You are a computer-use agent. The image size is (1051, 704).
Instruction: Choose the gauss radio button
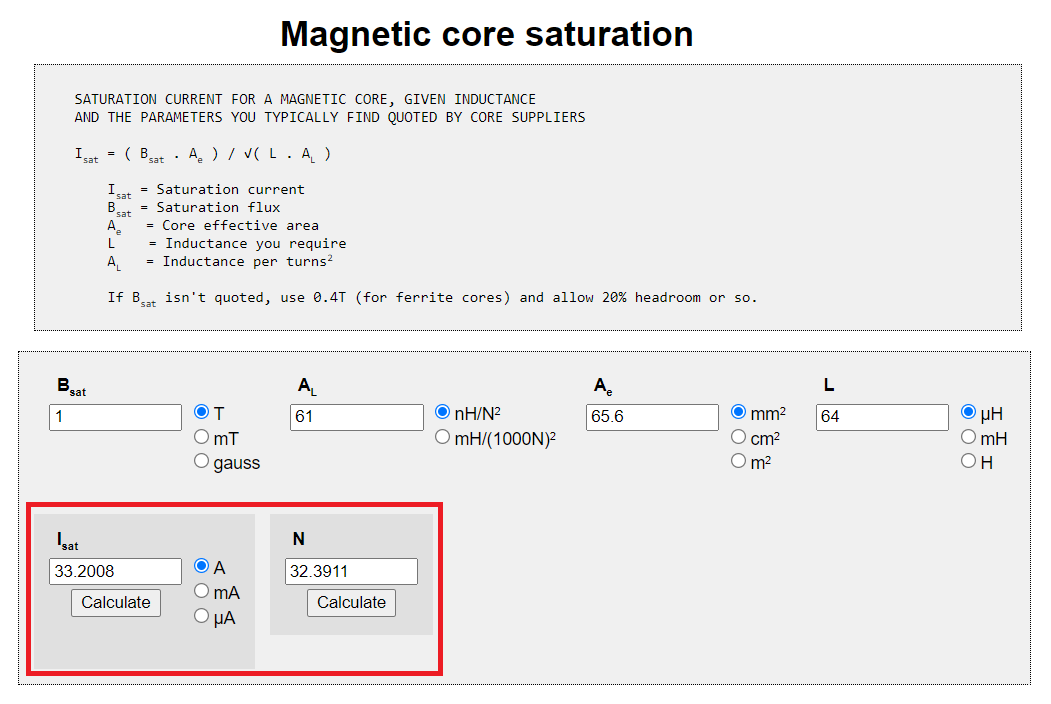point(202,461)
